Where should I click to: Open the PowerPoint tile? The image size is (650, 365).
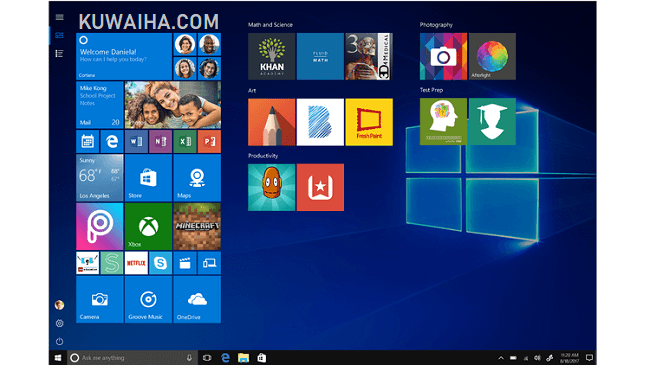(209, 141)
